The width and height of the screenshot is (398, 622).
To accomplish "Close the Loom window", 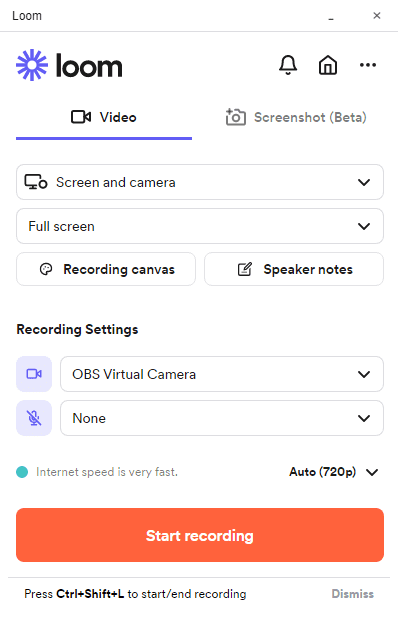I will click(x=377, y=15).
